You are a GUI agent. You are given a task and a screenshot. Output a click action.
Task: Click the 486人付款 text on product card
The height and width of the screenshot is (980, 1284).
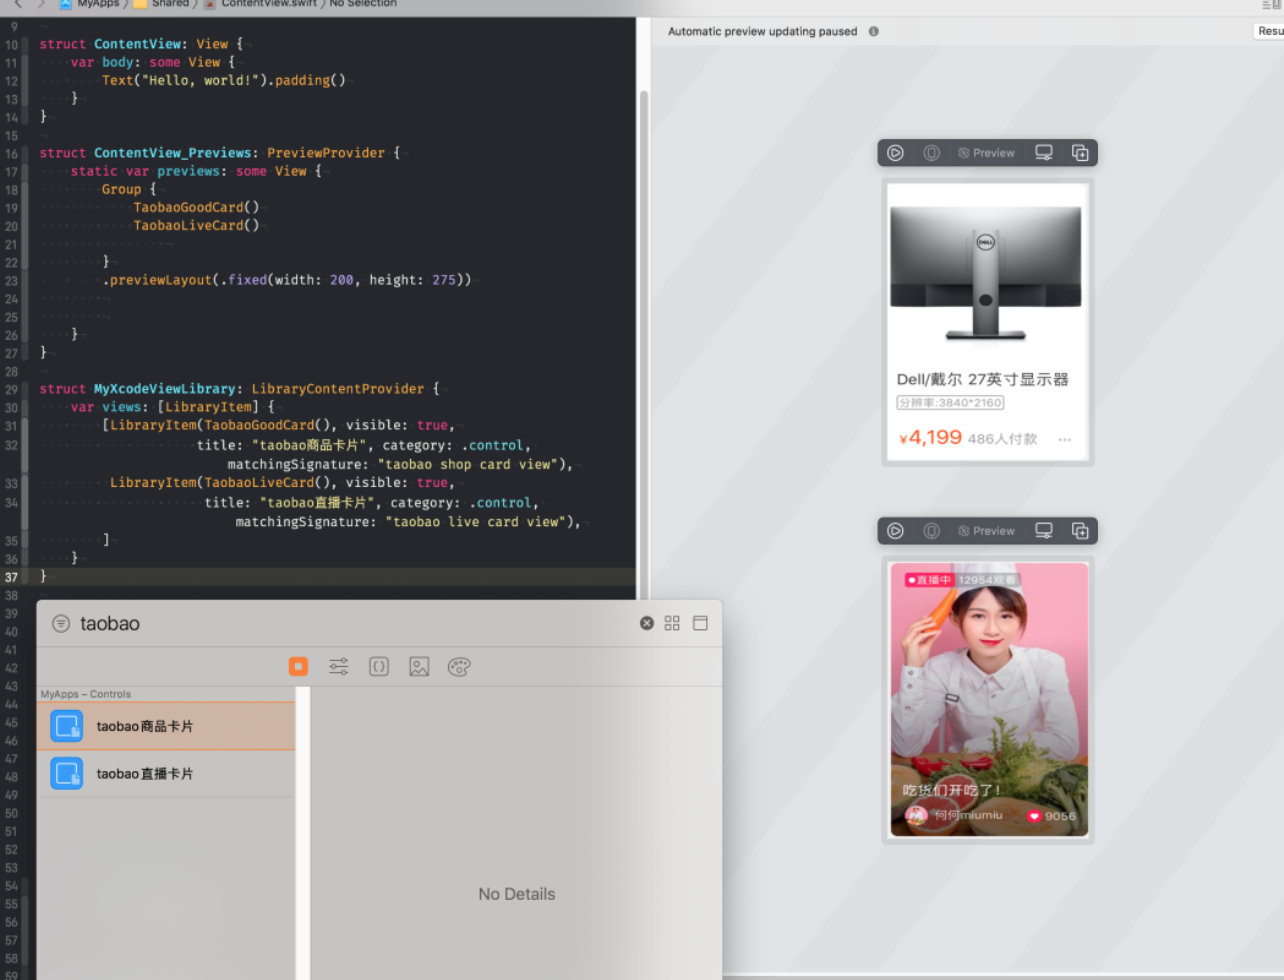(1003, 439)
